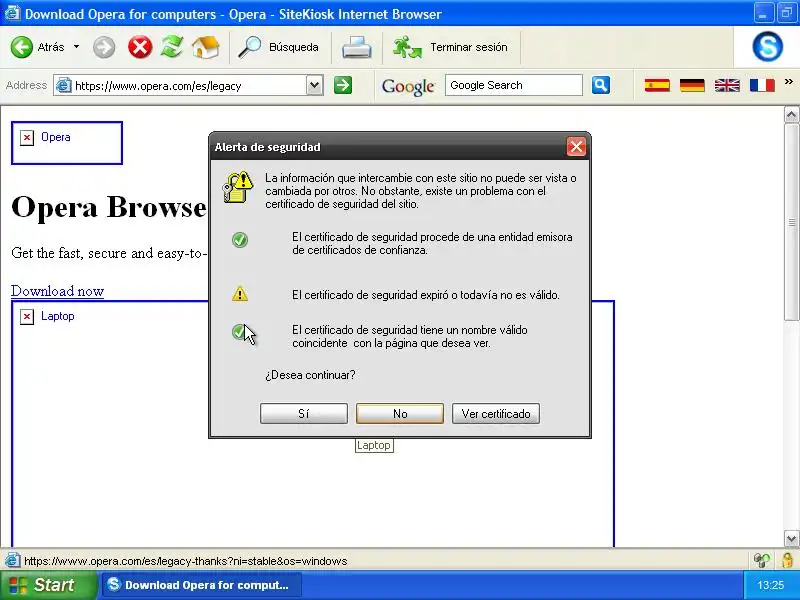Click the Google logo
800x600 pixels.
pyautogui.click(x=408, y=86)
